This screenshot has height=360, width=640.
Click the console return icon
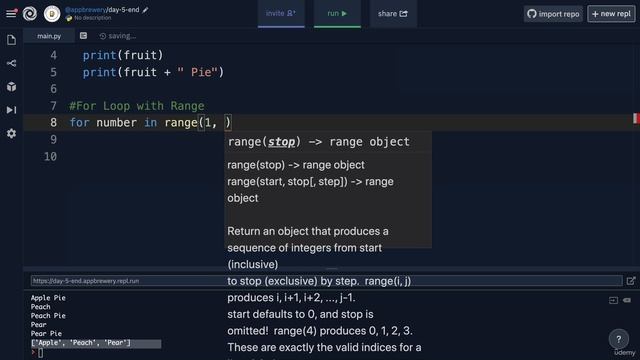click(x=613, y=300)
